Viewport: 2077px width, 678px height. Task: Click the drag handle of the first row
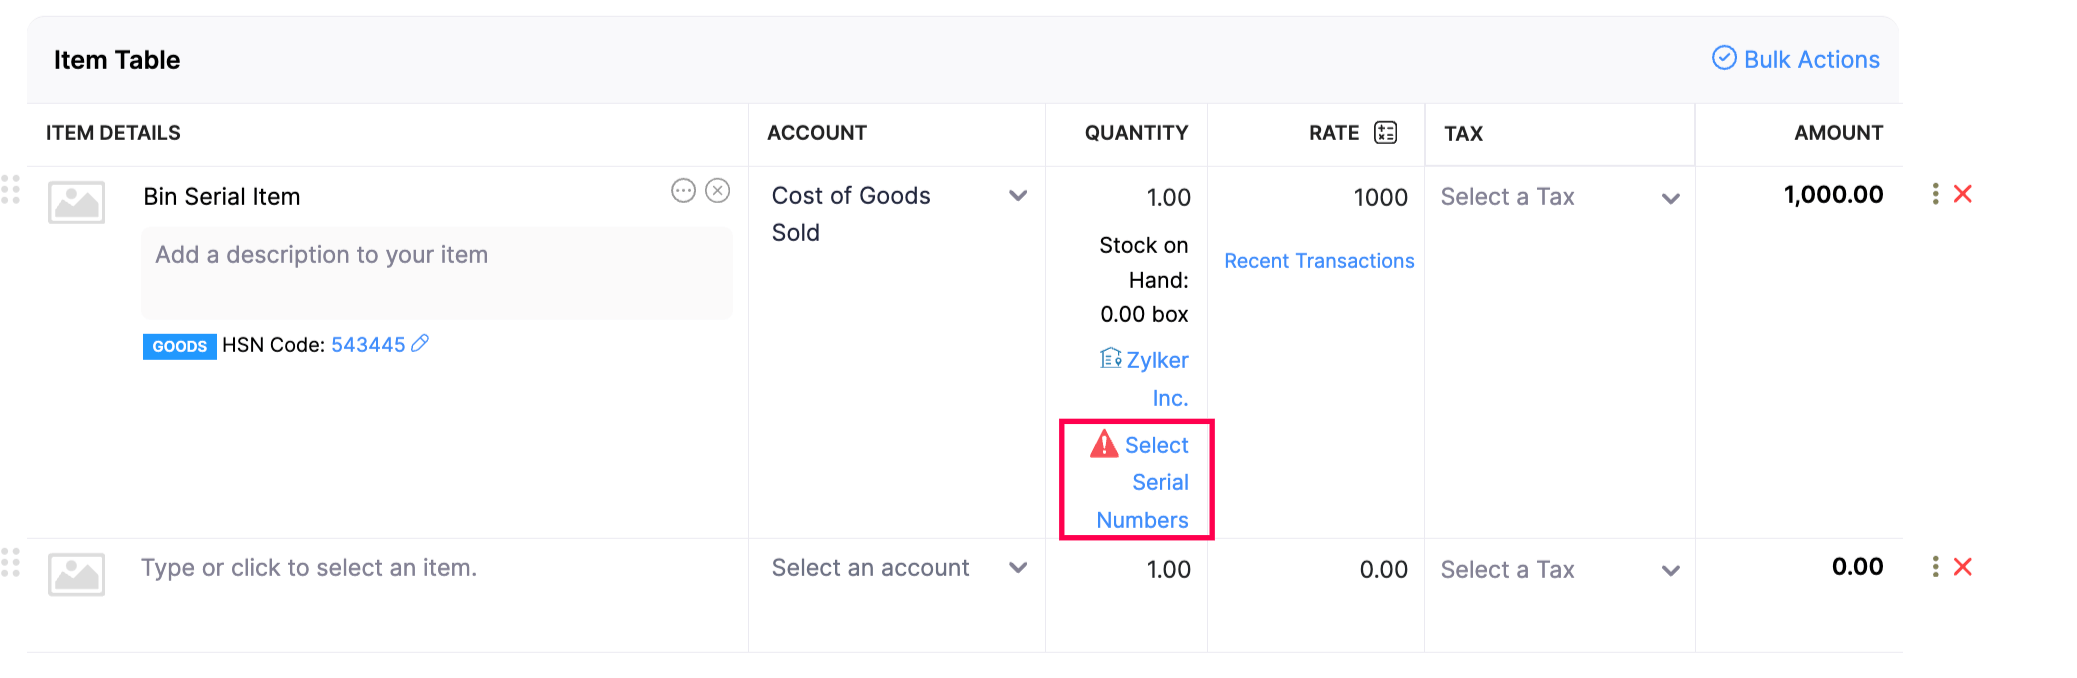pyautogui.click(x=11, y=190)
